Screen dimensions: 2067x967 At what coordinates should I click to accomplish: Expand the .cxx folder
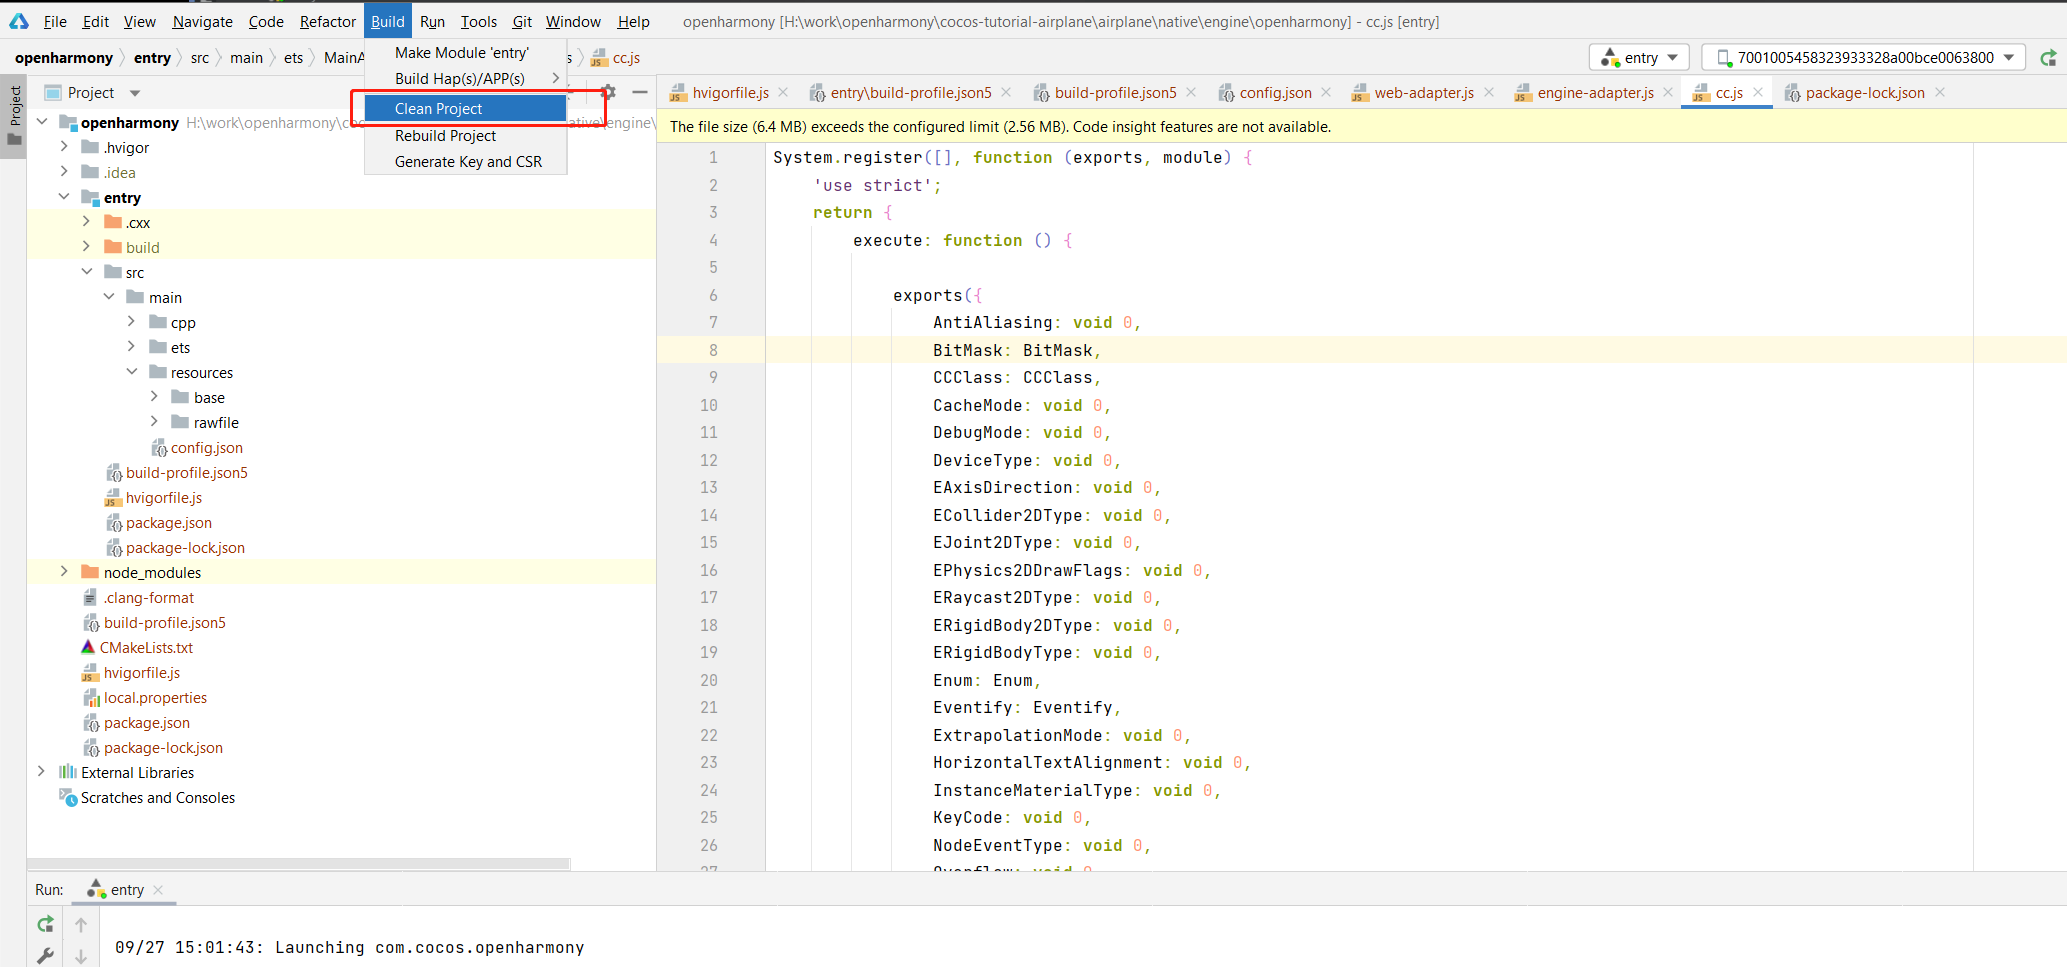click(87, 222)
